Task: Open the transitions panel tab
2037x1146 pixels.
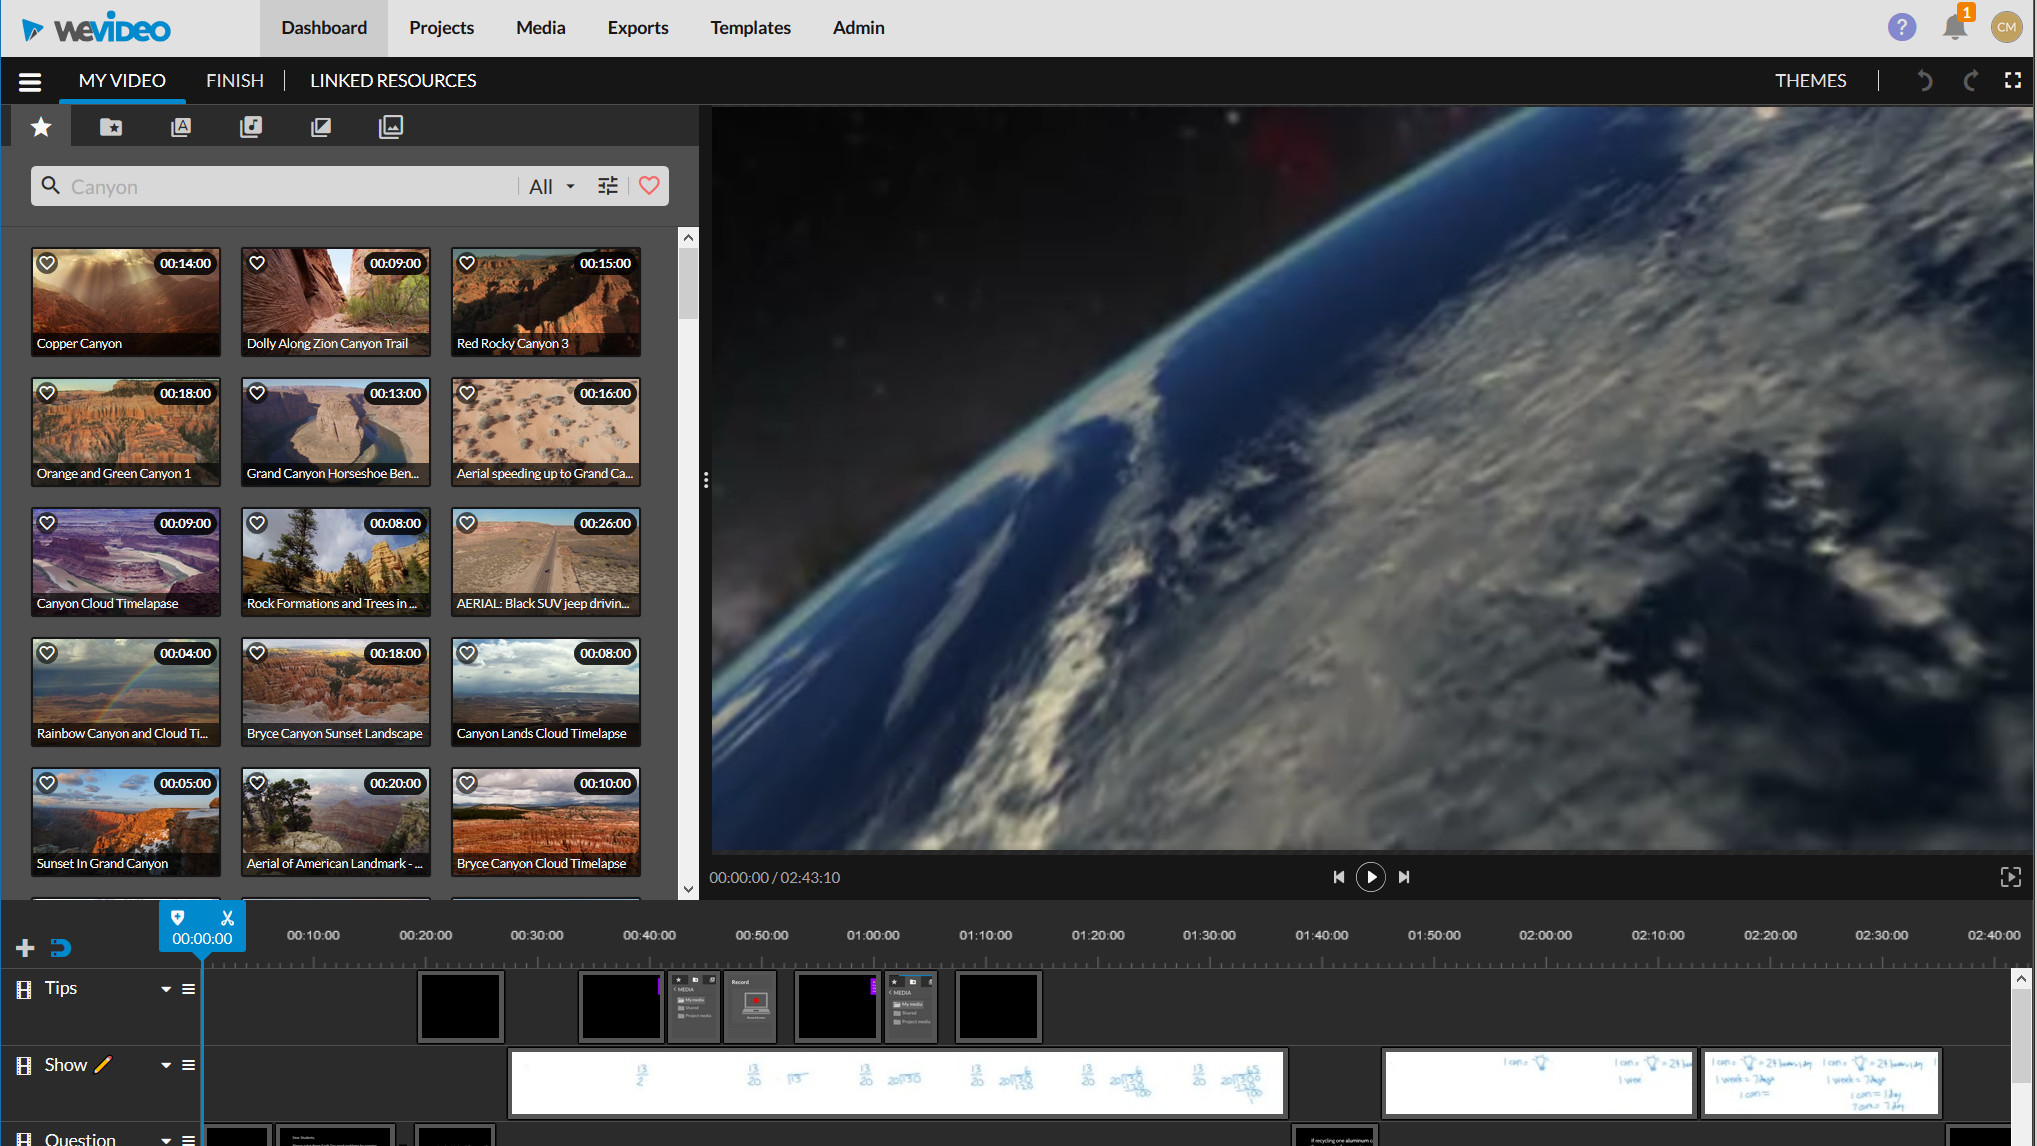Action: click(321, 126)
